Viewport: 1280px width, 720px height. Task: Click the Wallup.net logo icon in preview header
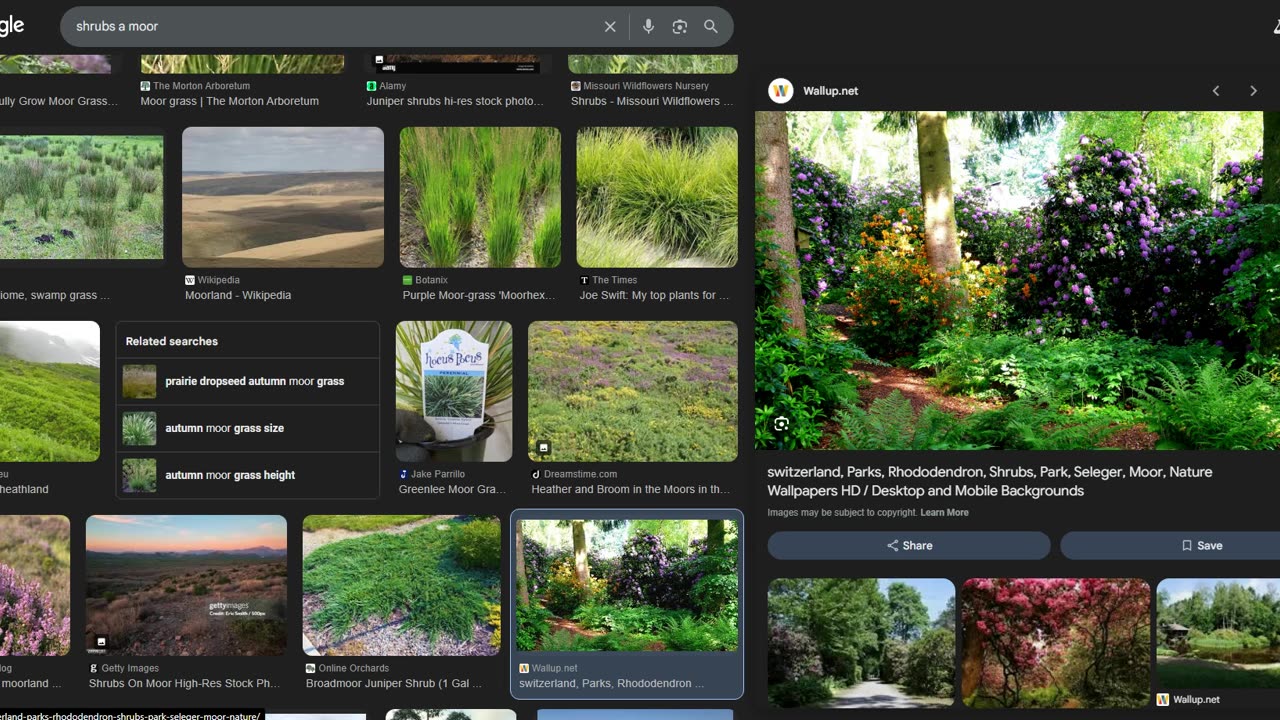tap(781, 91)
